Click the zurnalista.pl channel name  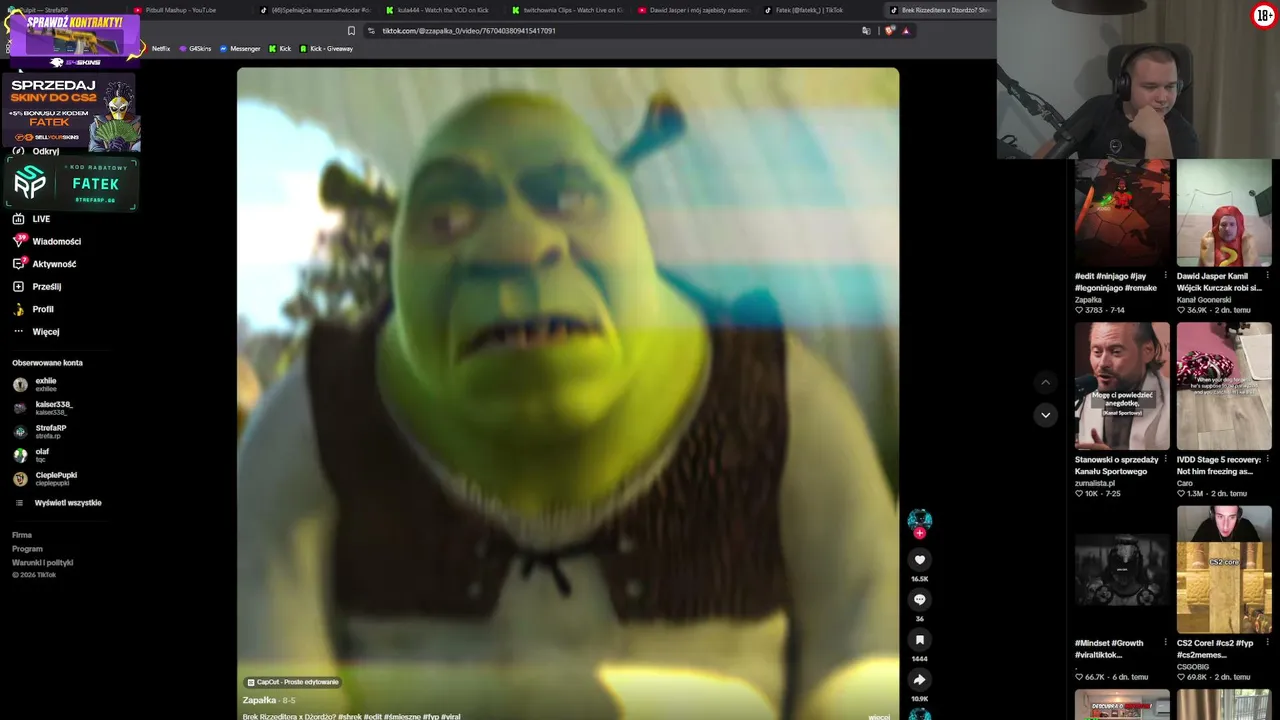pyautogui.click(x=1095, y=483)
